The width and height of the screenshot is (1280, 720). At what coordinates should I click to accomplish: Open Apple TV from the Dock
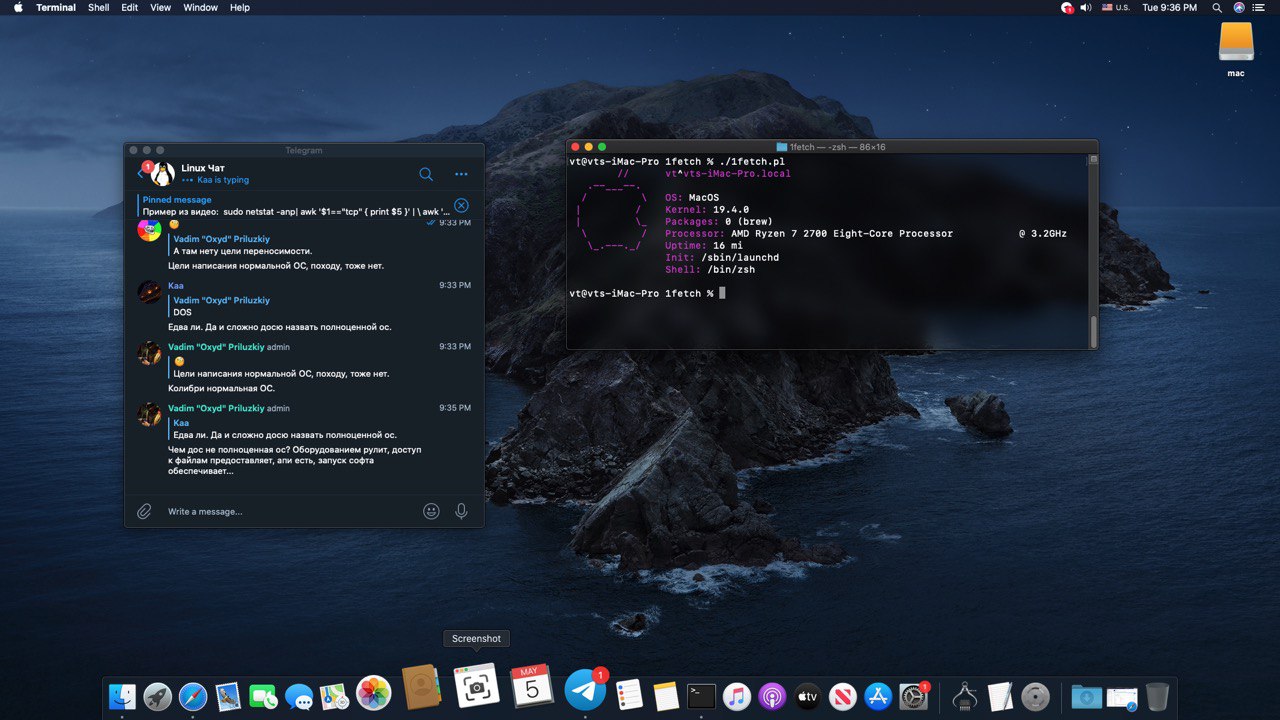coord(807,696)
